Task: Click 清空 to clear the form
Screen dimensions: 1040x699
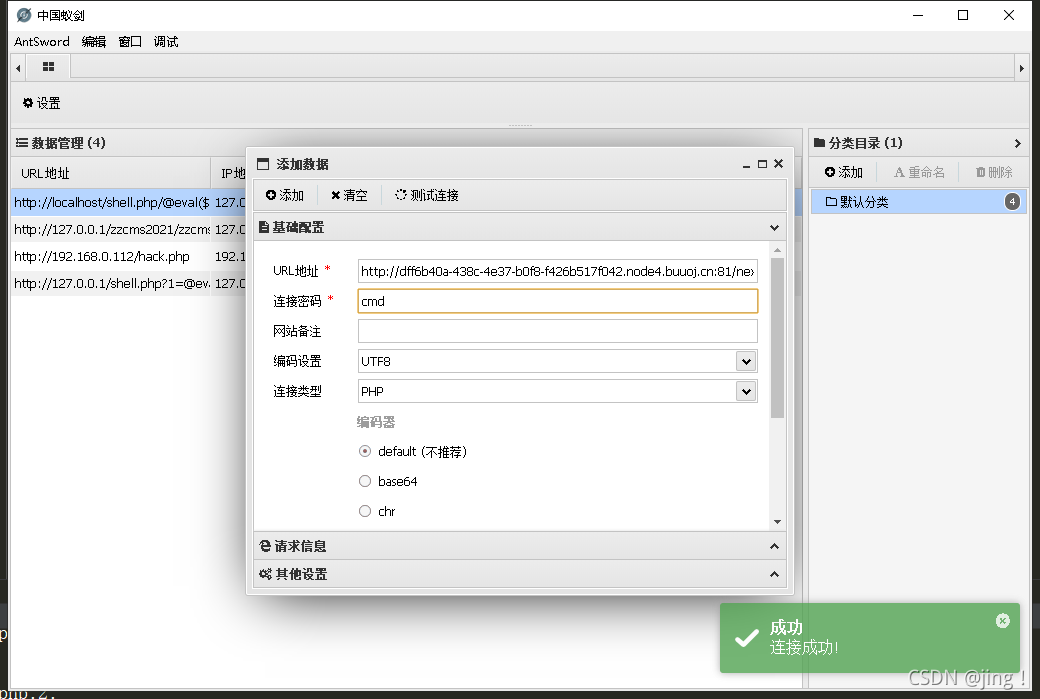Action: 349,195
